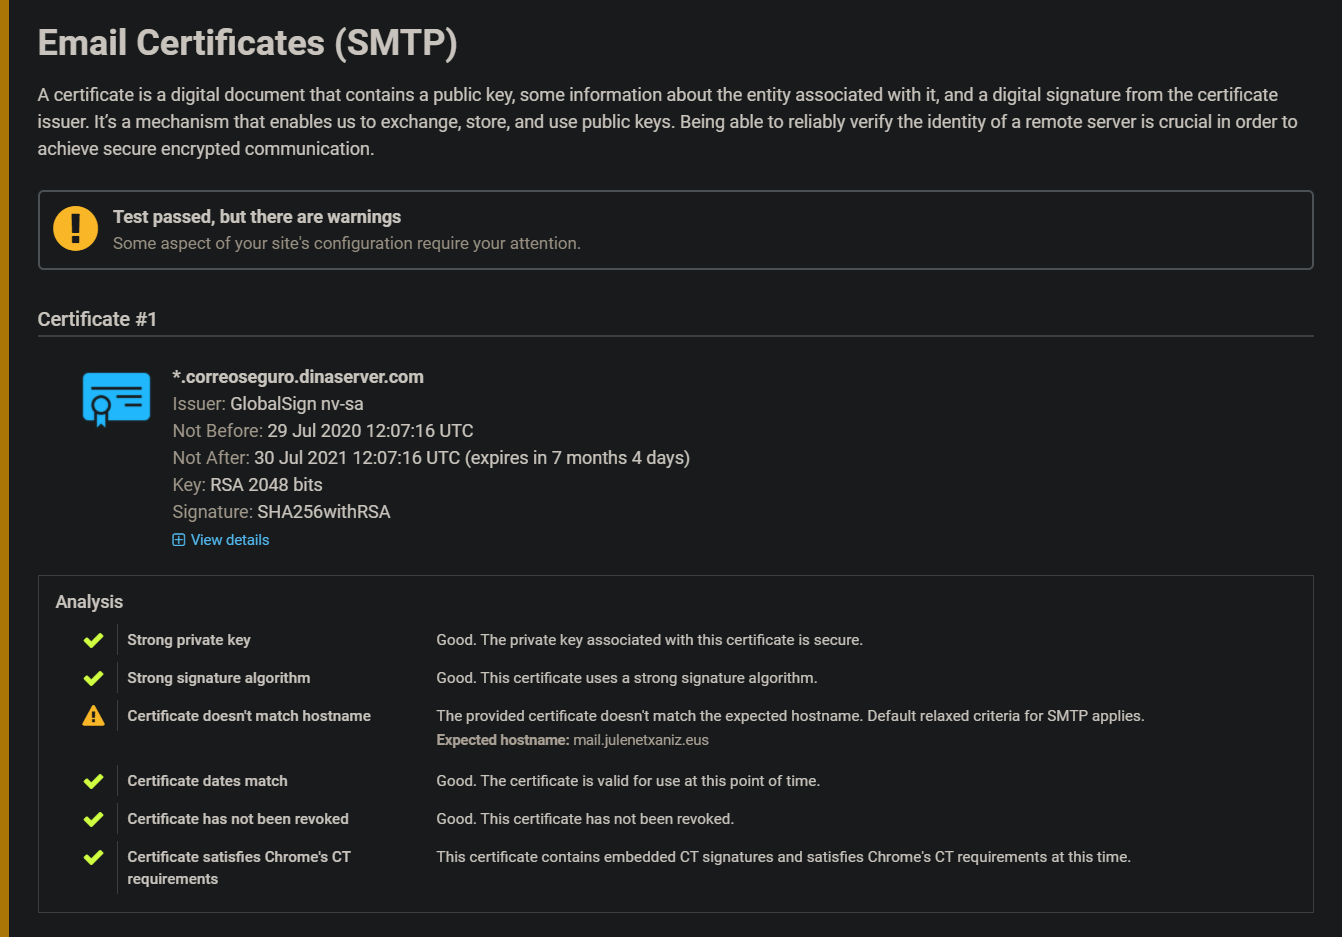Click the plus icon before View details
1342x937 pixels.
click(x=178, y=539)
